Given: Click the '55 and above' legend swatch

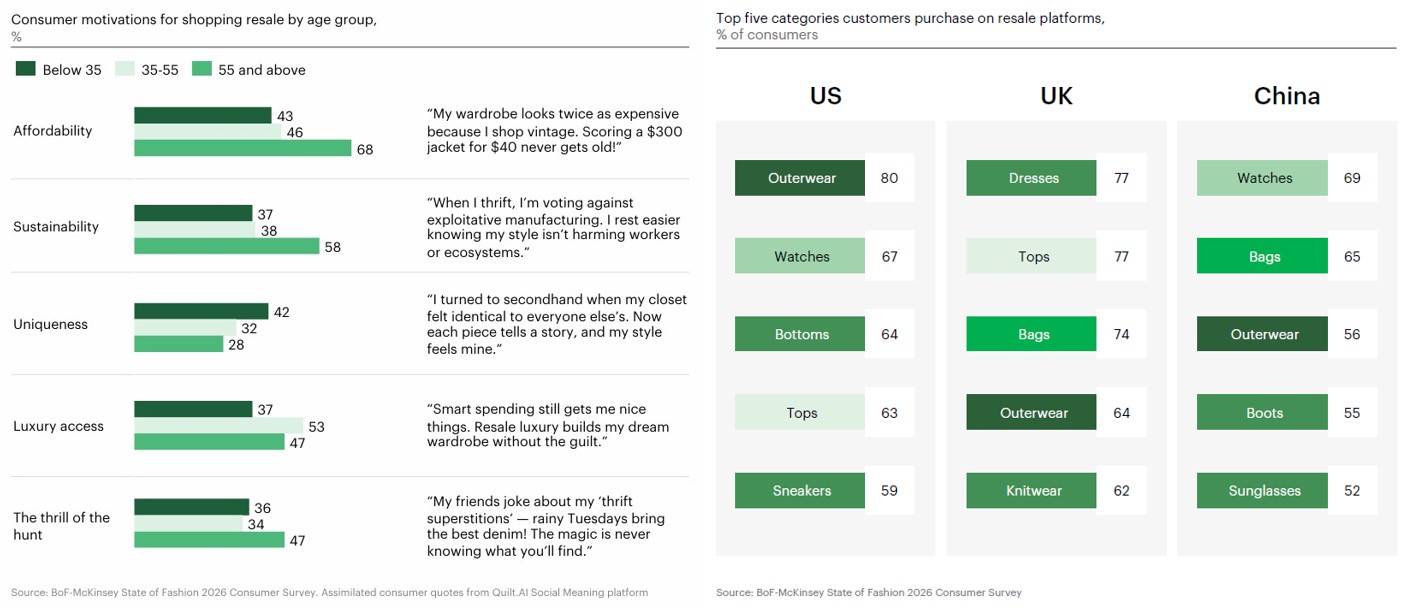Looking at the screenshot, I should coord(202,69).
